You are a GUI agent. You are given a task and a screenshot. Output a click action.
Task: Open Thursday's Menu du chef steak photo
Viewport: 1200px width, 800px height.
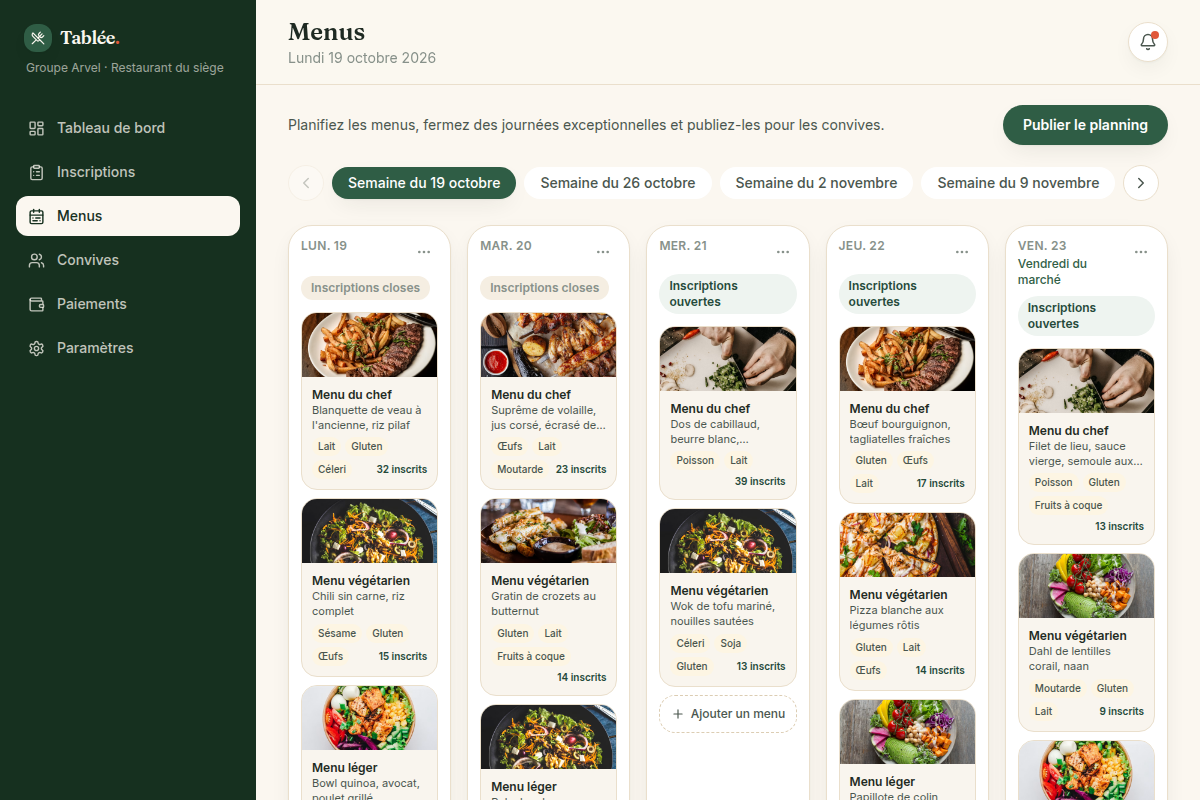pos(907,359)
